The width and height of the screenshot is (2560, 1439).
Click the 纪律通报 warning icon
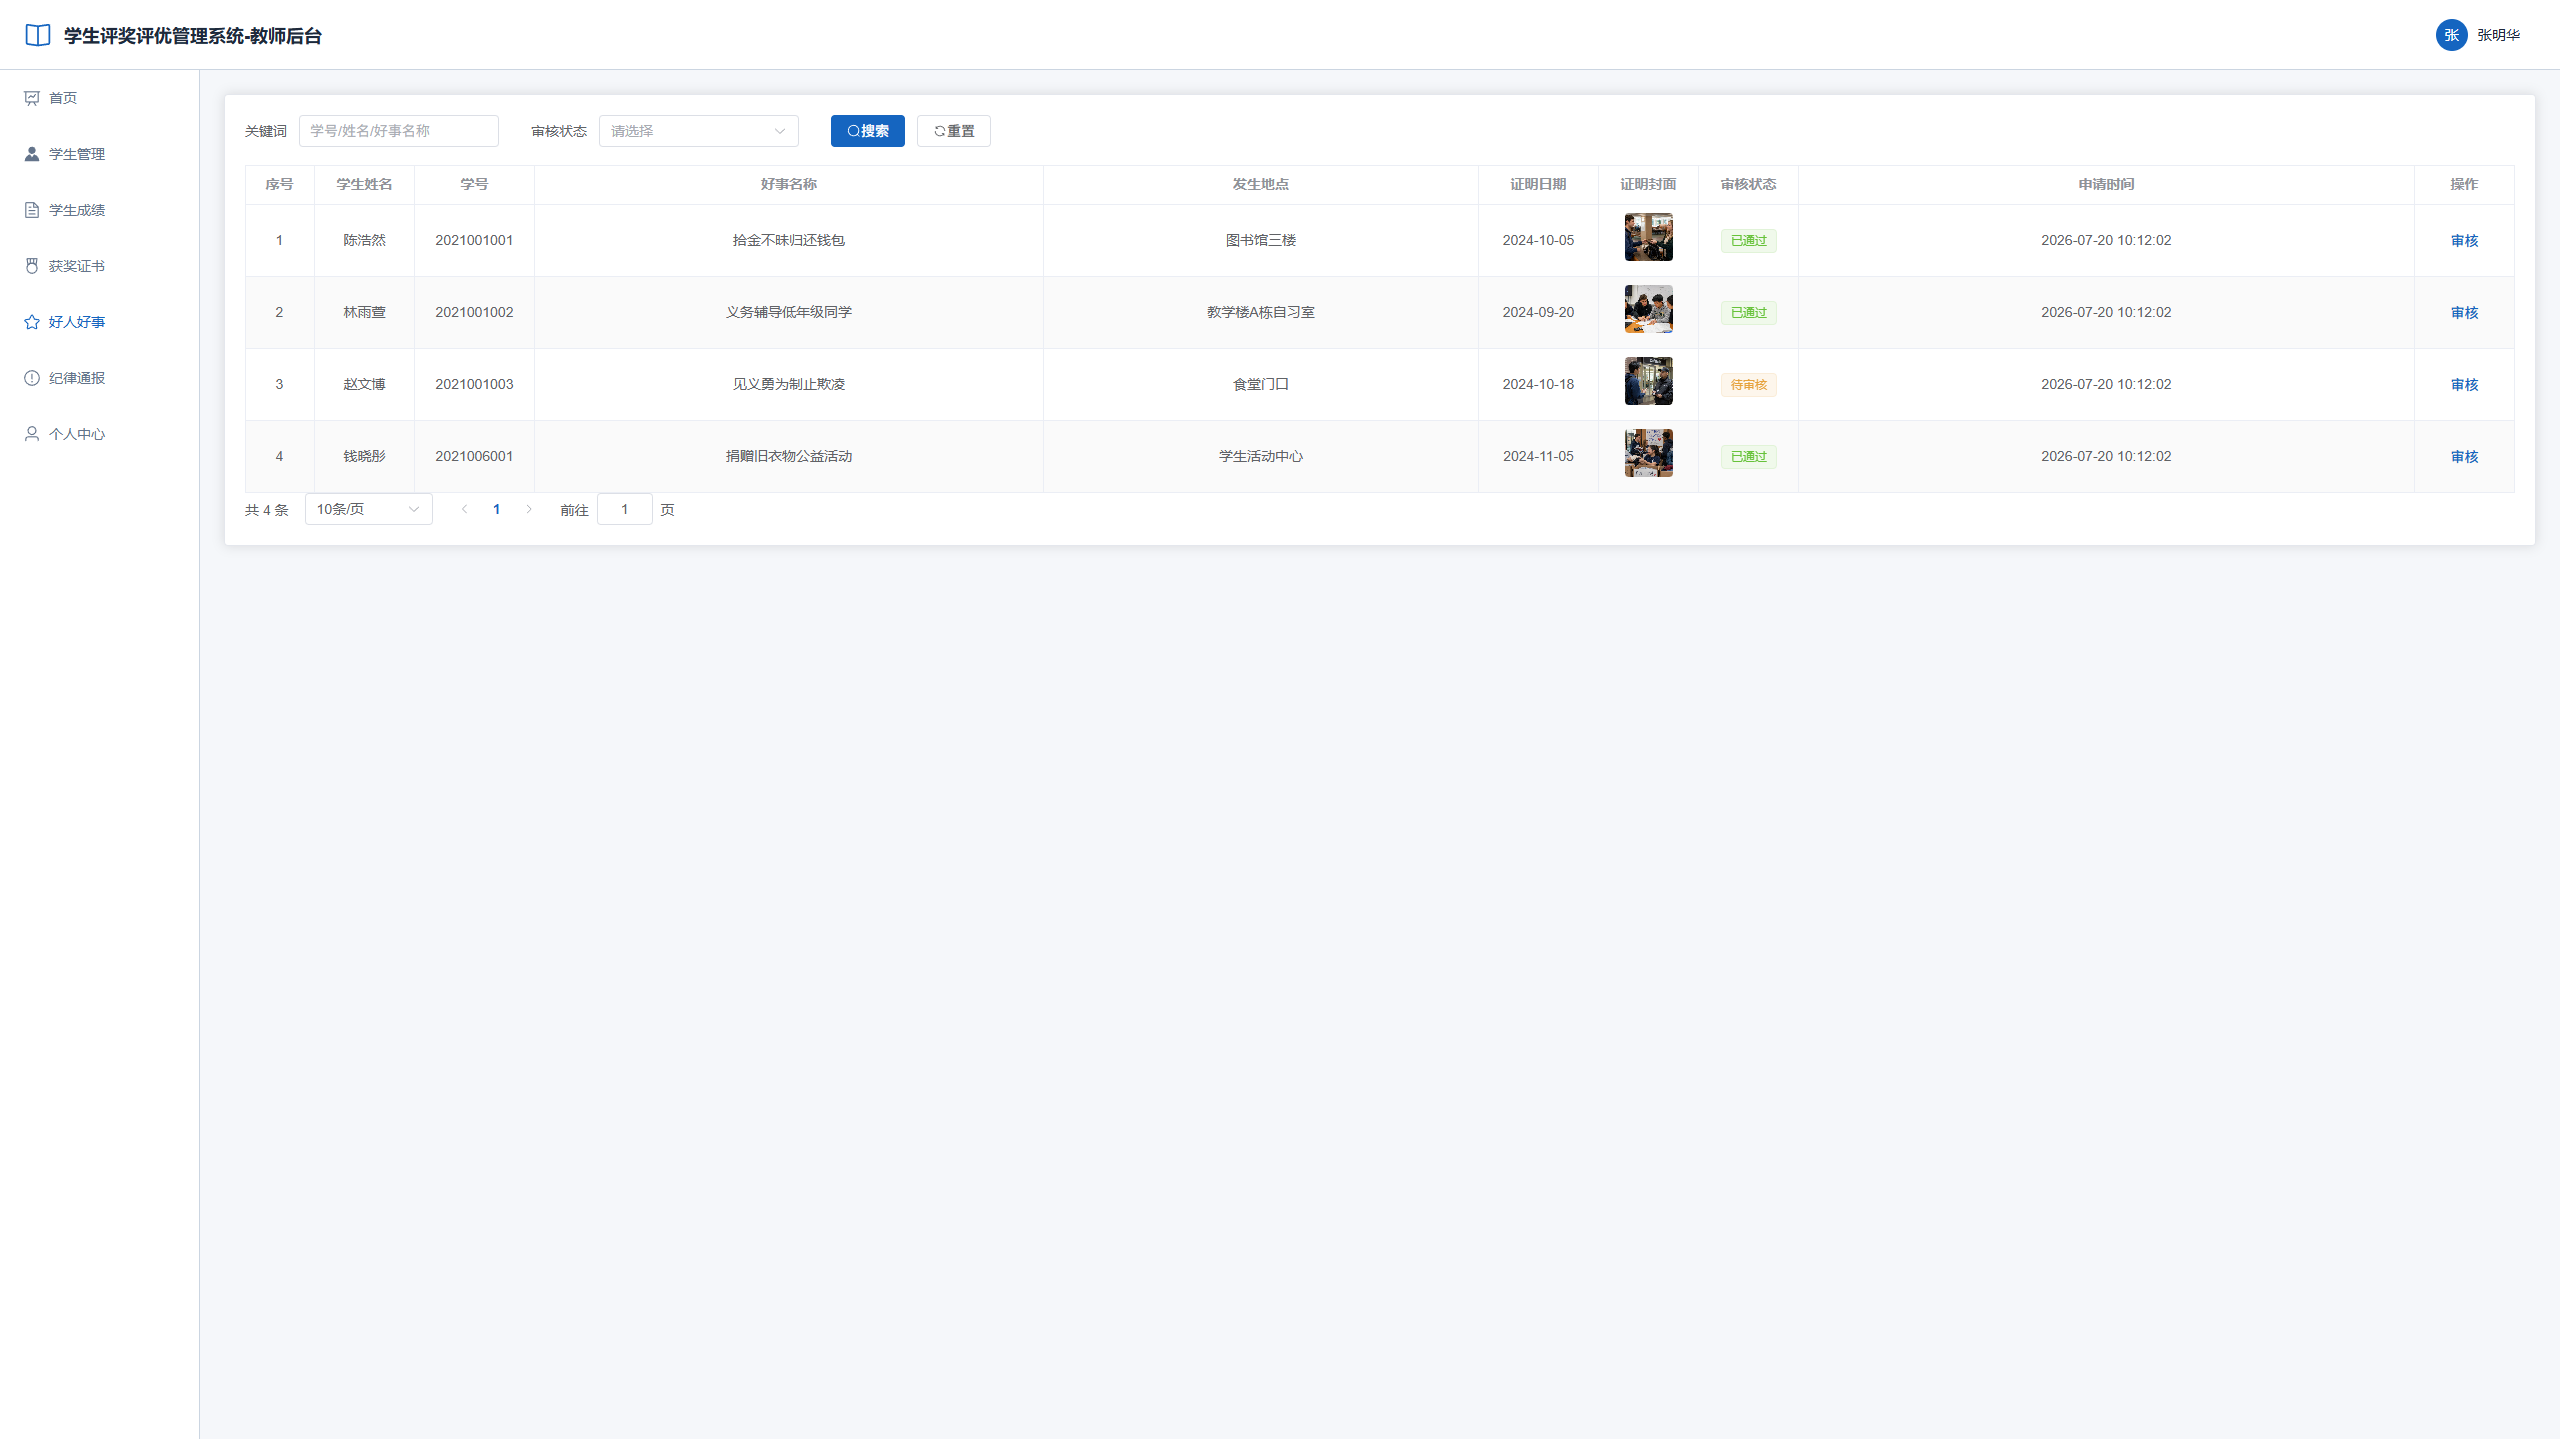click(x=32, y=378)
